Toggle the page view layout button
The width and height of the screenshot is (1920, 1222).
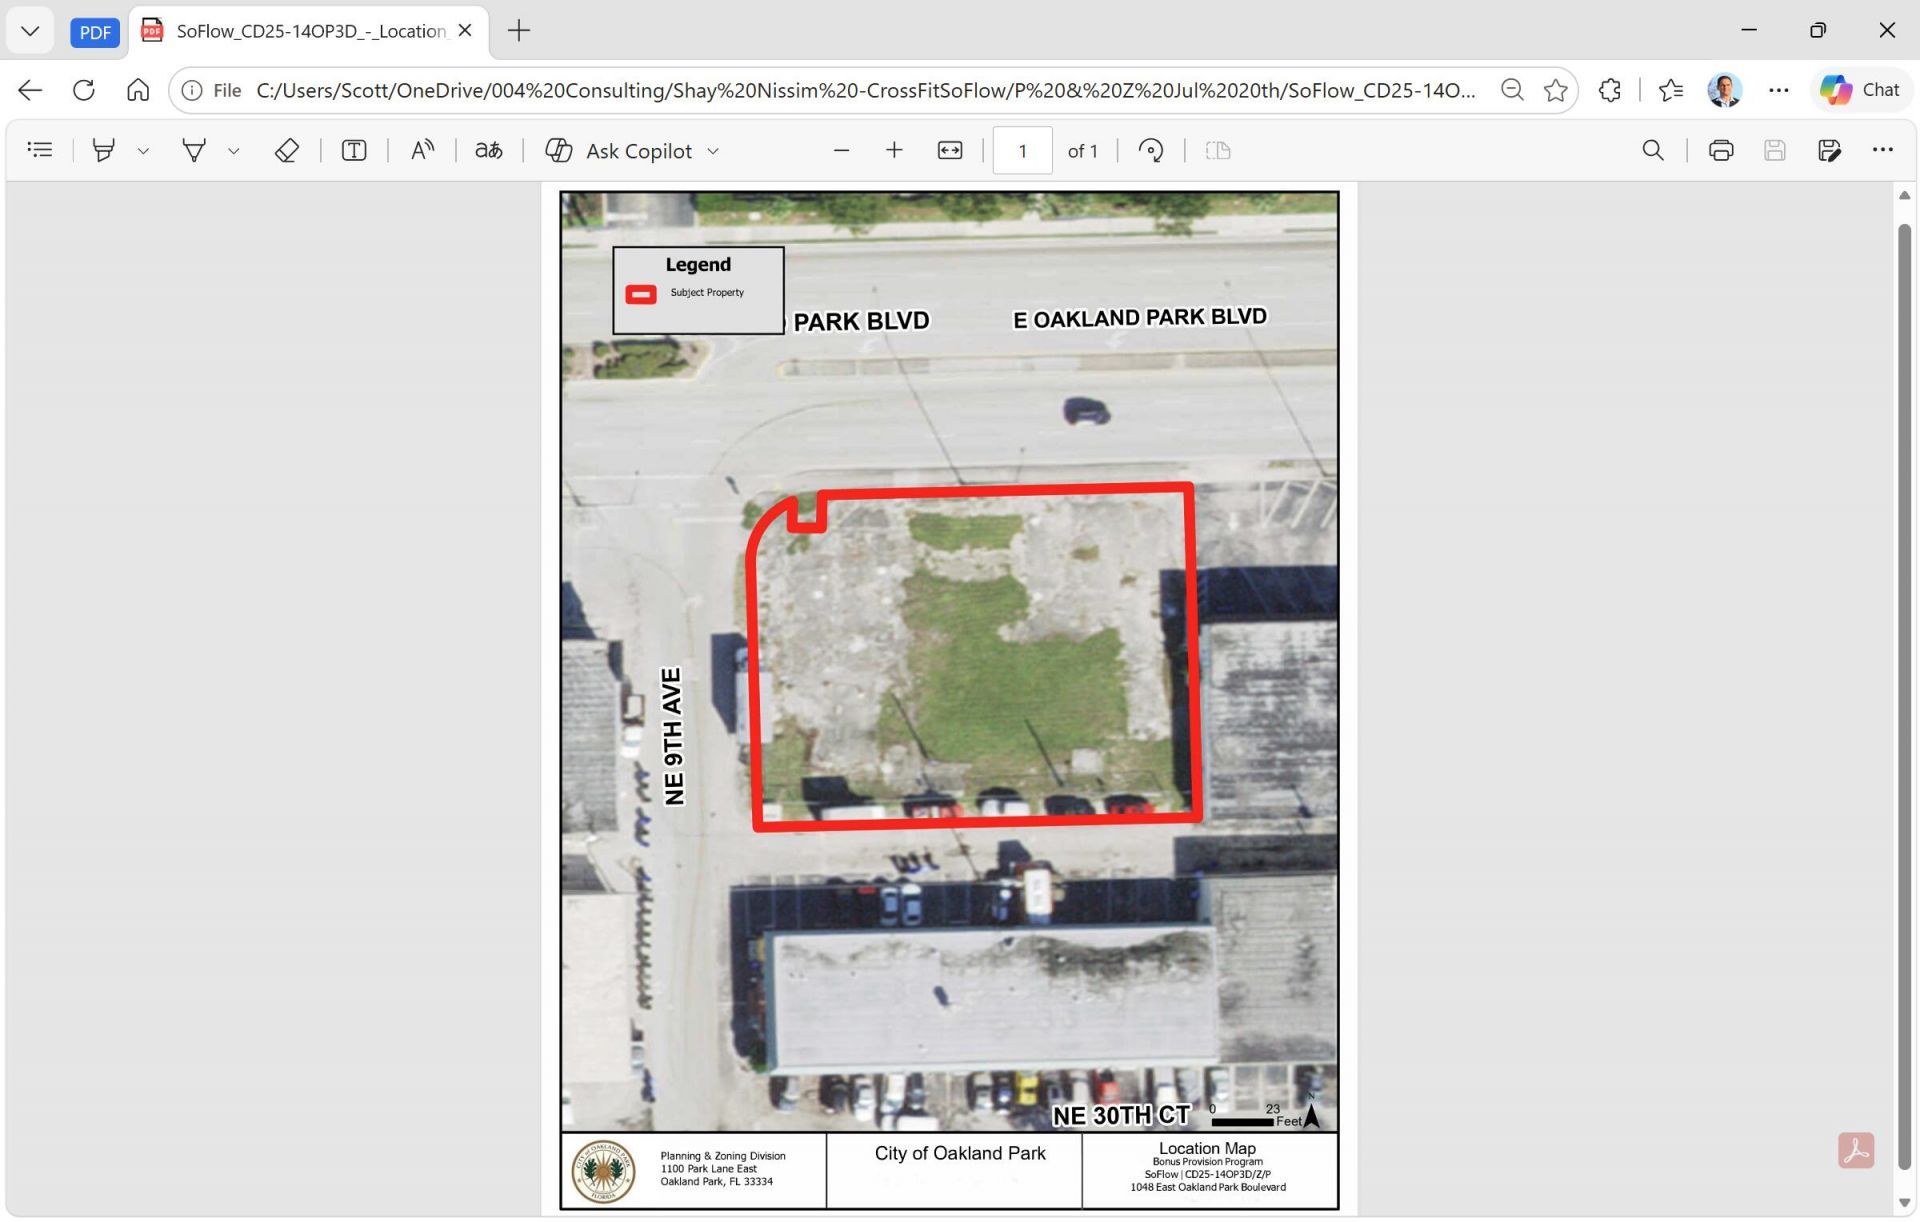point(1218,150)
